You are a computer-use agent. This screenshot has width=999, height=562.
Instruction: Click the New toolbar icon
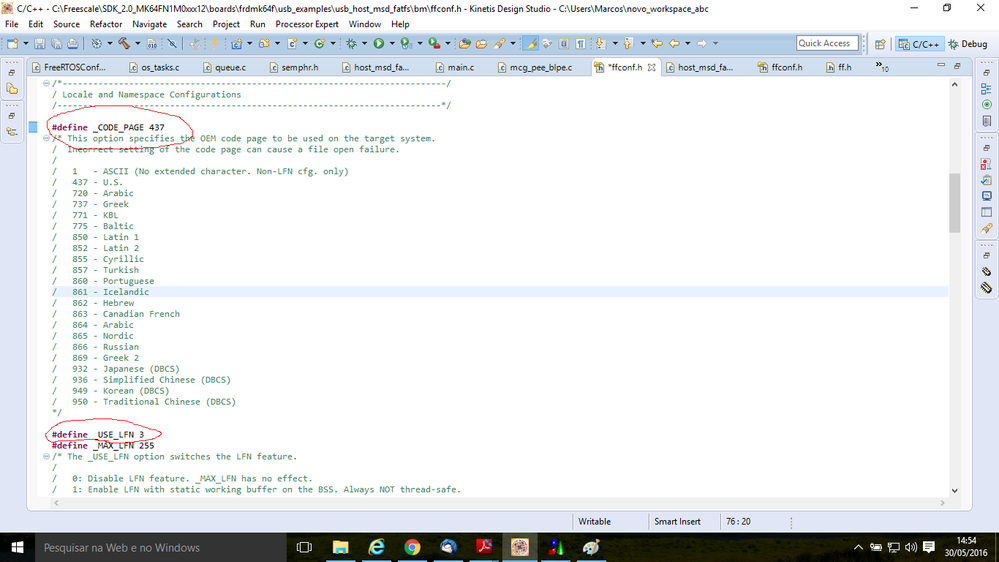(x=12, y=43)
